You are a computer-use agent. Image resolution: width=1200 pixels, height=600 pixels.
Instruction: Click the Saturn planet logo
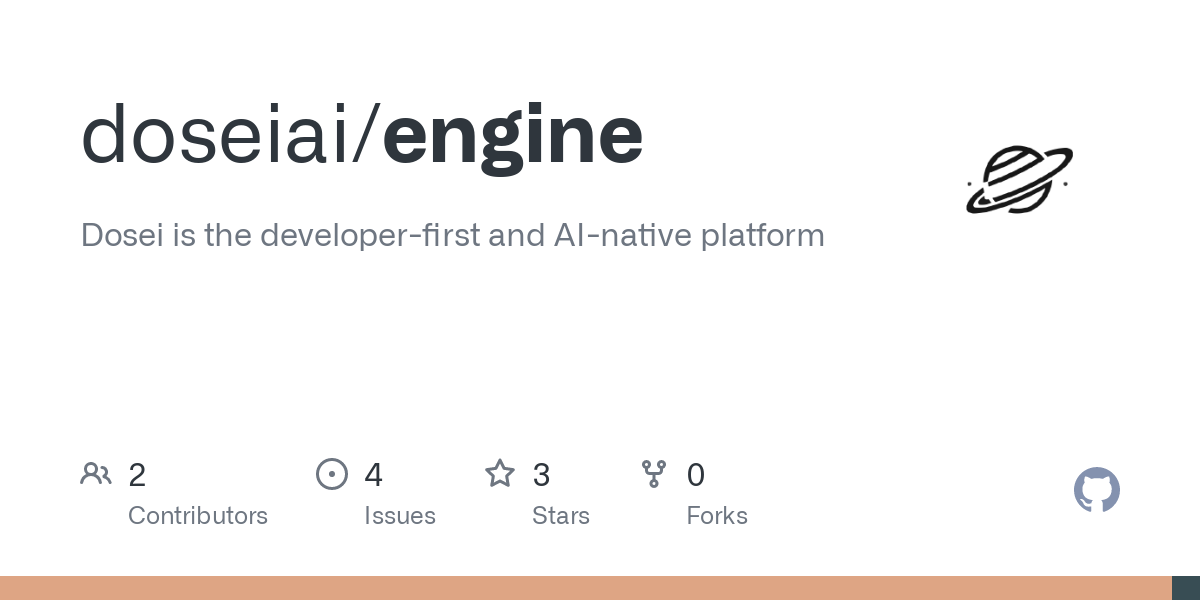[x=1019, y=180]
